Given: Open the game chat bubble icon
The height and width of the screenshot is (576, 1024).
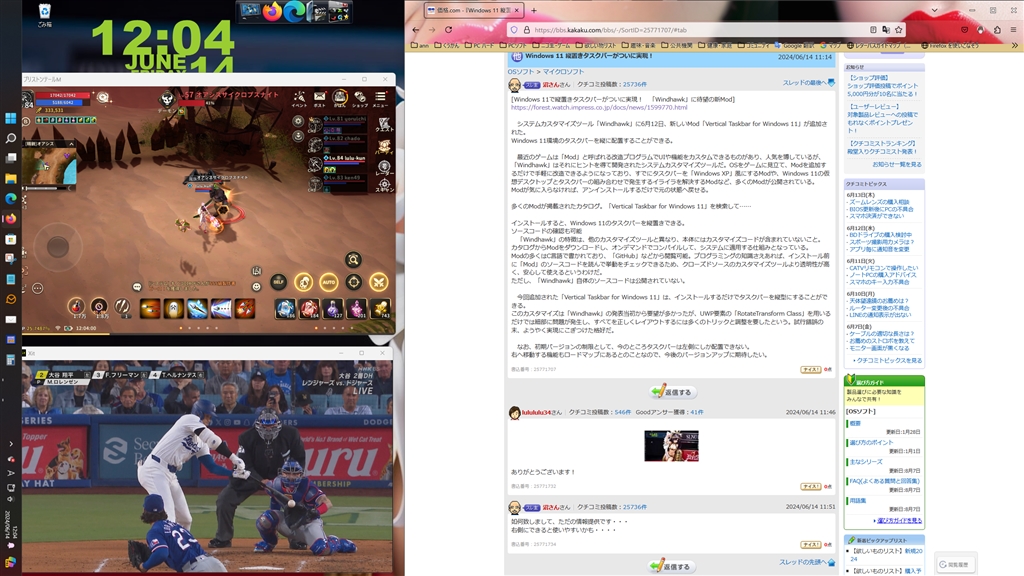Looking at the screenshot, I should coord(137,287).
